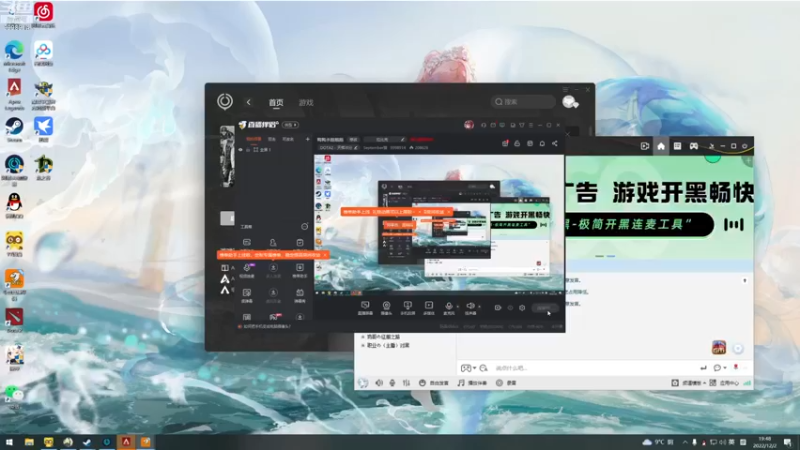Open Apex Legends desktop icon
The image size is (800, 450).
pyautogui.click(x=14, y=93)
